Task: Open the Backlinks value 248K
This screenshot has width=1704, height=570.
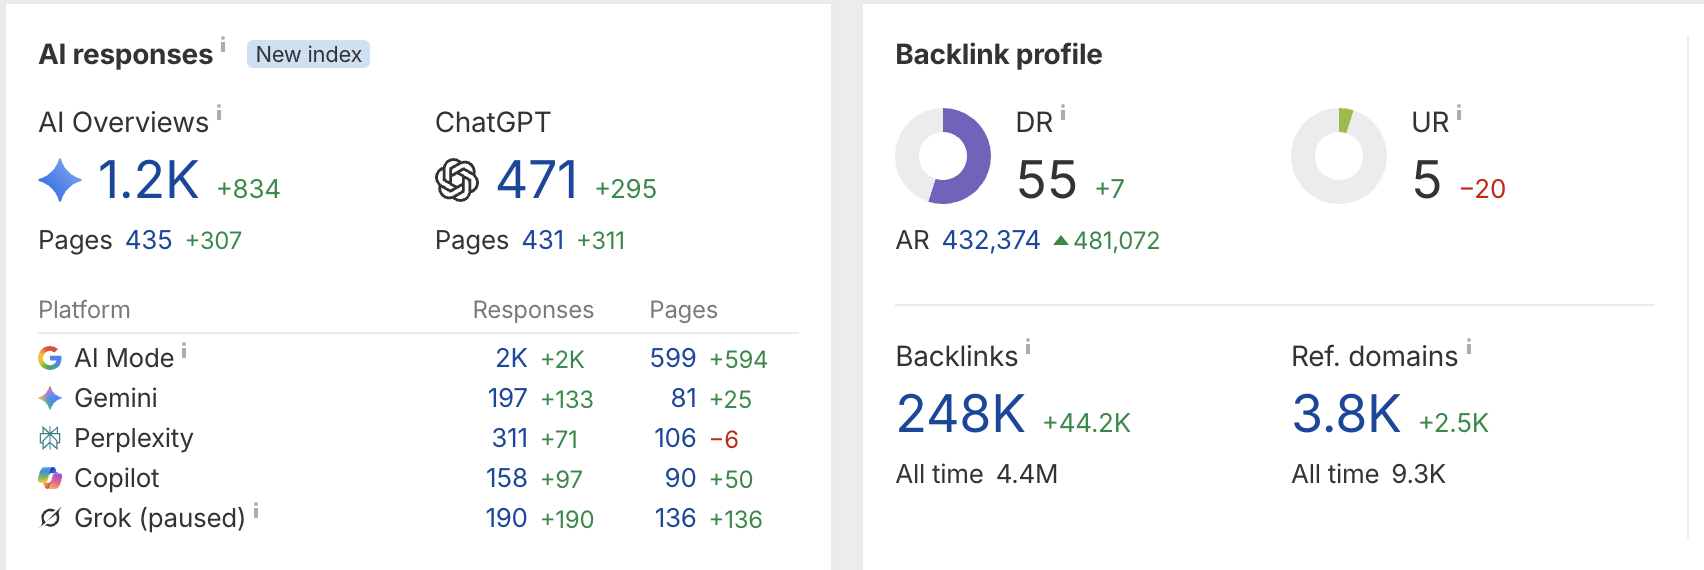Action: coord(961,414)
